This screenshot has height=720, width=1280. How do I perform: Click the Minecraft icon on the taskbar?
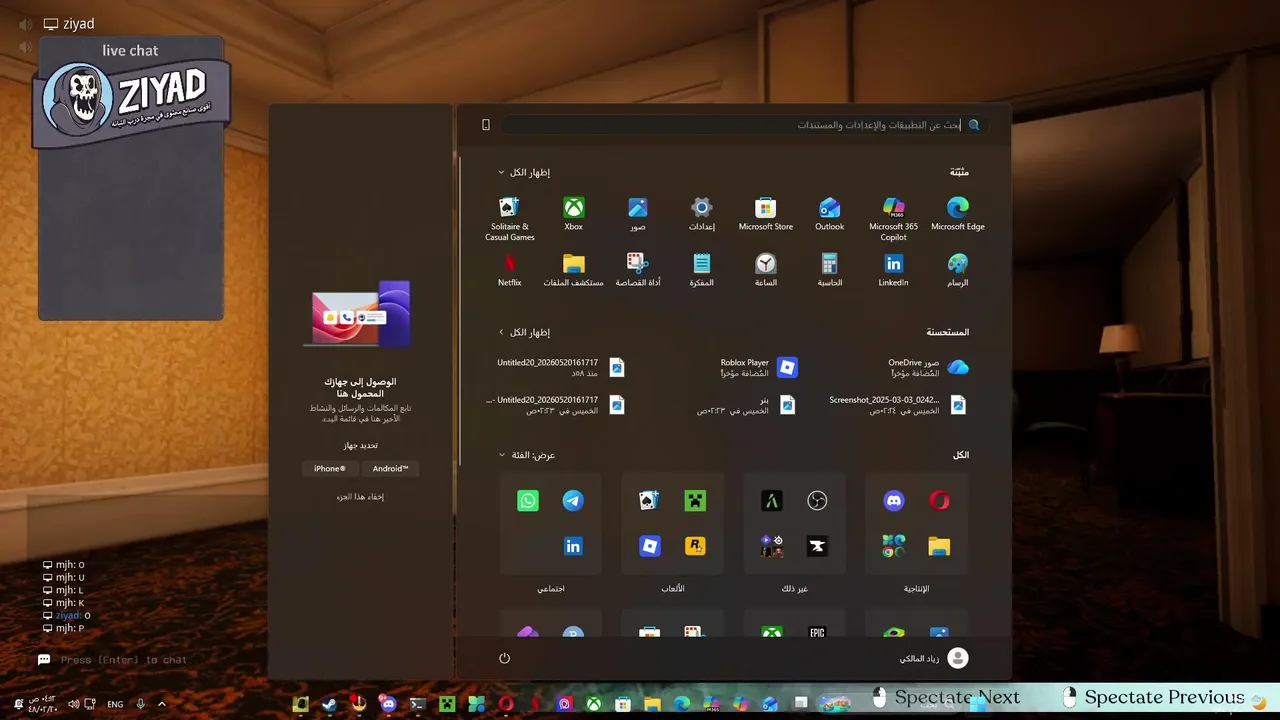click(x=447, y=704)
